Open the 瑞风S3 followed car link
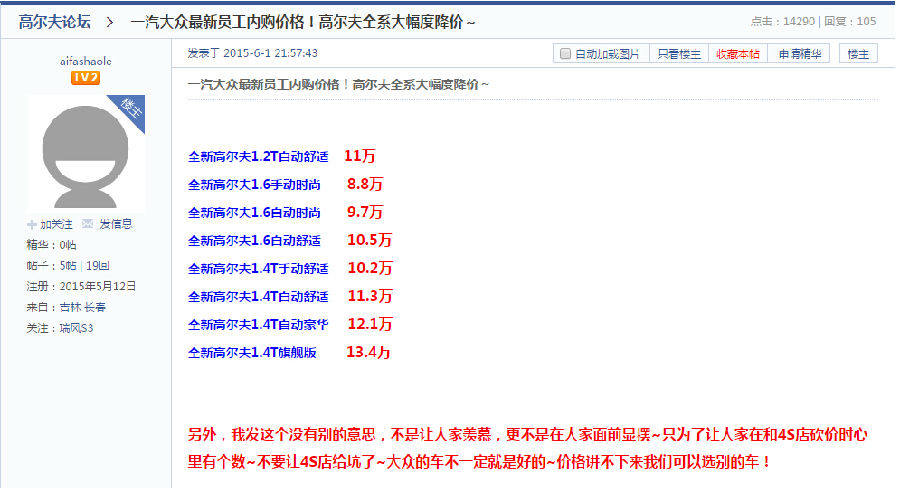The height and width of the screenshot is (488, 900). pos(76,328)
